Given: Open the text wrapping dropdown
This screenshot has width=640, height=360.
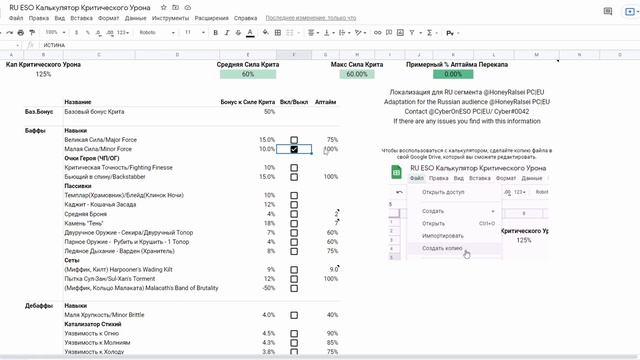Looking at the screenshot, I should (344, 33).
